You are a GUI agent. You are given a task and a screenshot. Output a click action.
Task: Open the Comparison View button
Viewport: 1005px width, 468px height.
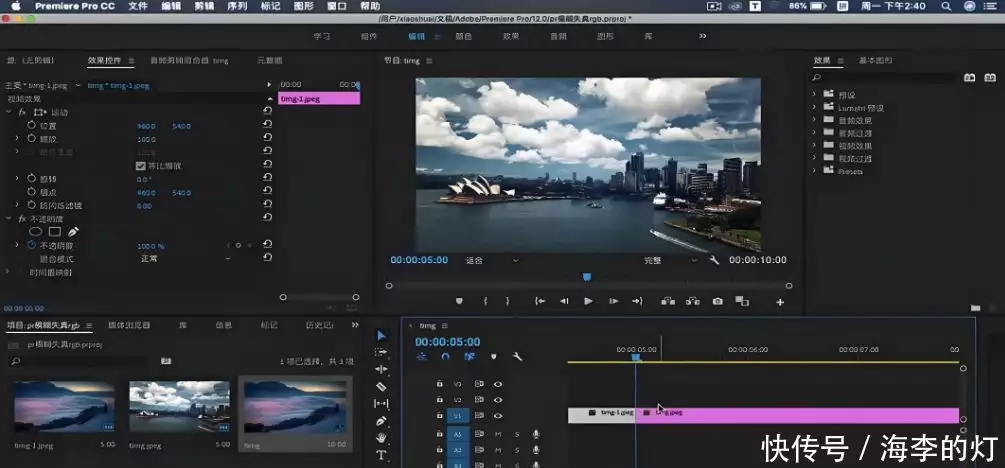(x=742, y=301)
